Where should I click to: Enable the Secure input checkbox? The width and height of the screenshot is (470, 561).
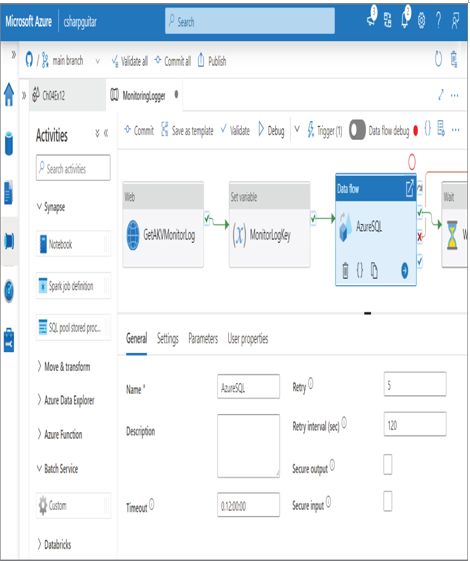[388, 501]
